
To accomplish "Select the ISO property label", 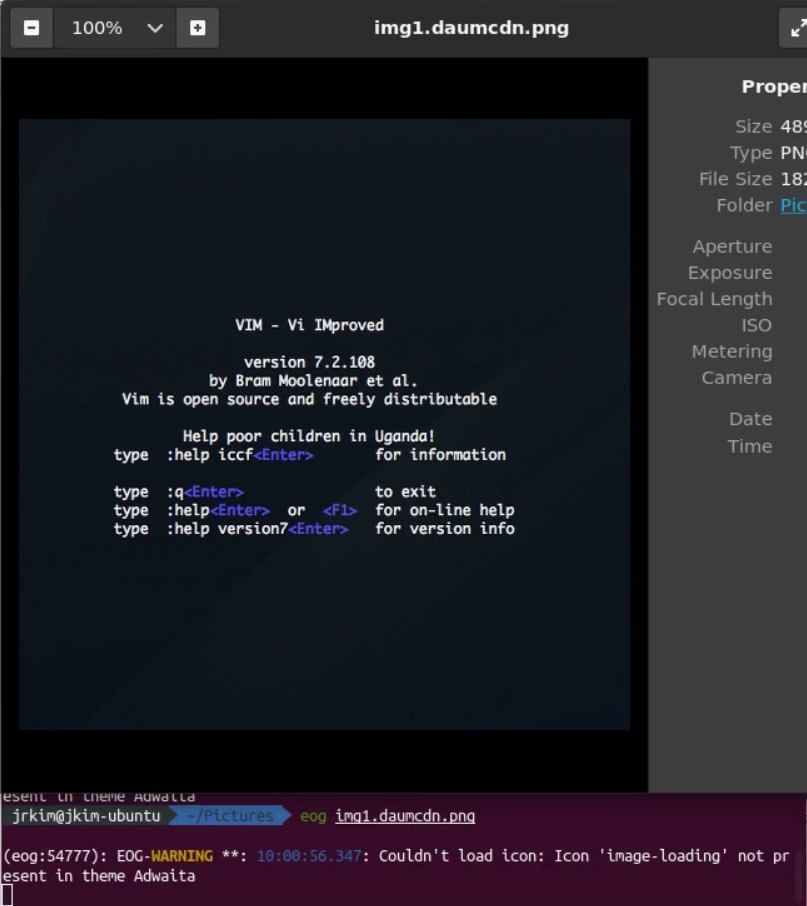I will [757, 325].
